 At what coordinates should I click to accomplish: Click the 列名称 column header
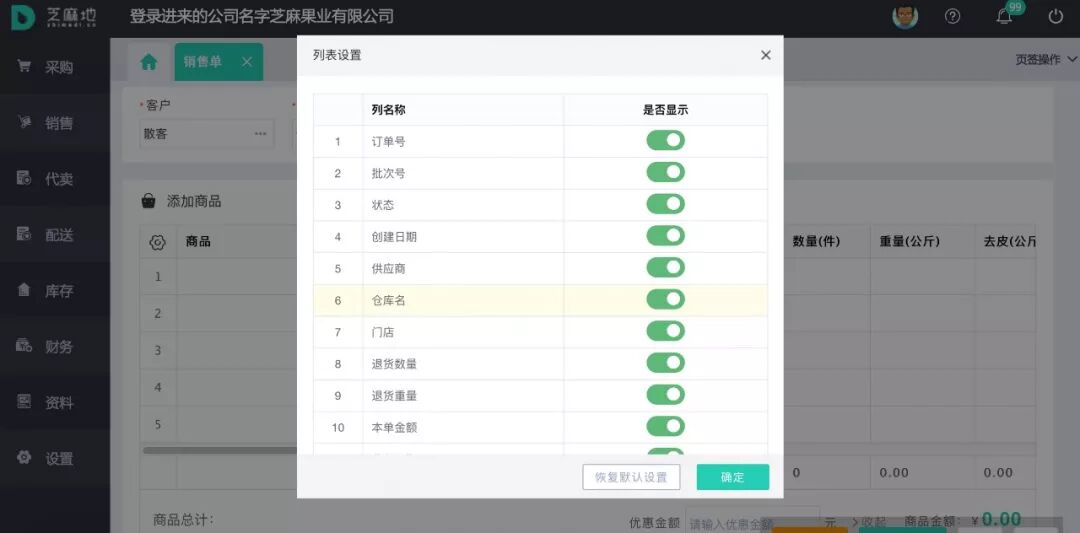pyautogui.click(x=388, y=109)
